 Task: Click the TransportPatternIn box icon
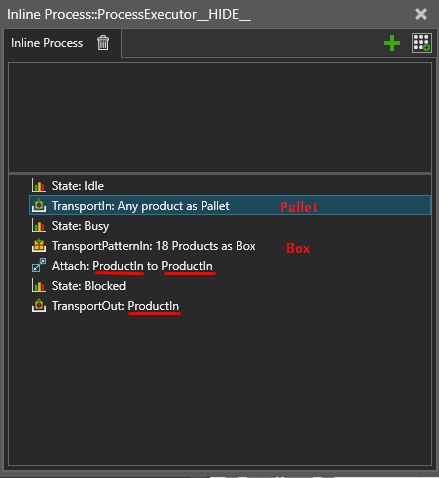pos(39,246)
